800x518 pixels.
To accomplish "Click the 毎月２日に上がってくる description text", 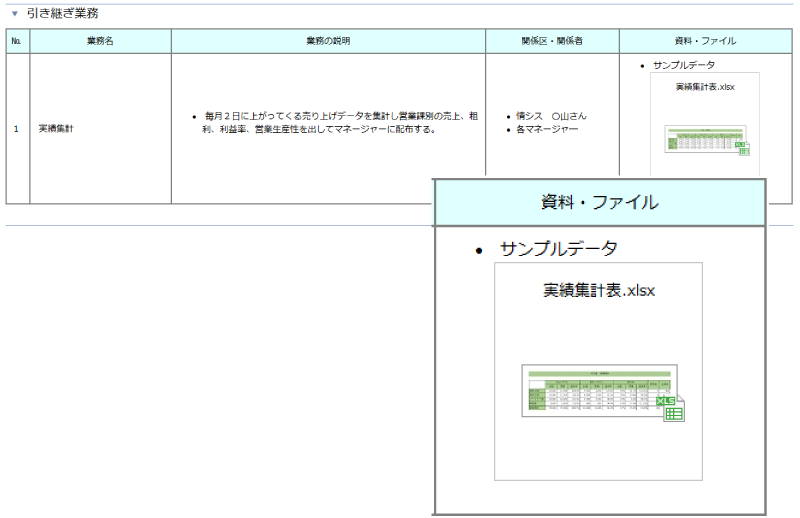I will (x=340, y=122).
